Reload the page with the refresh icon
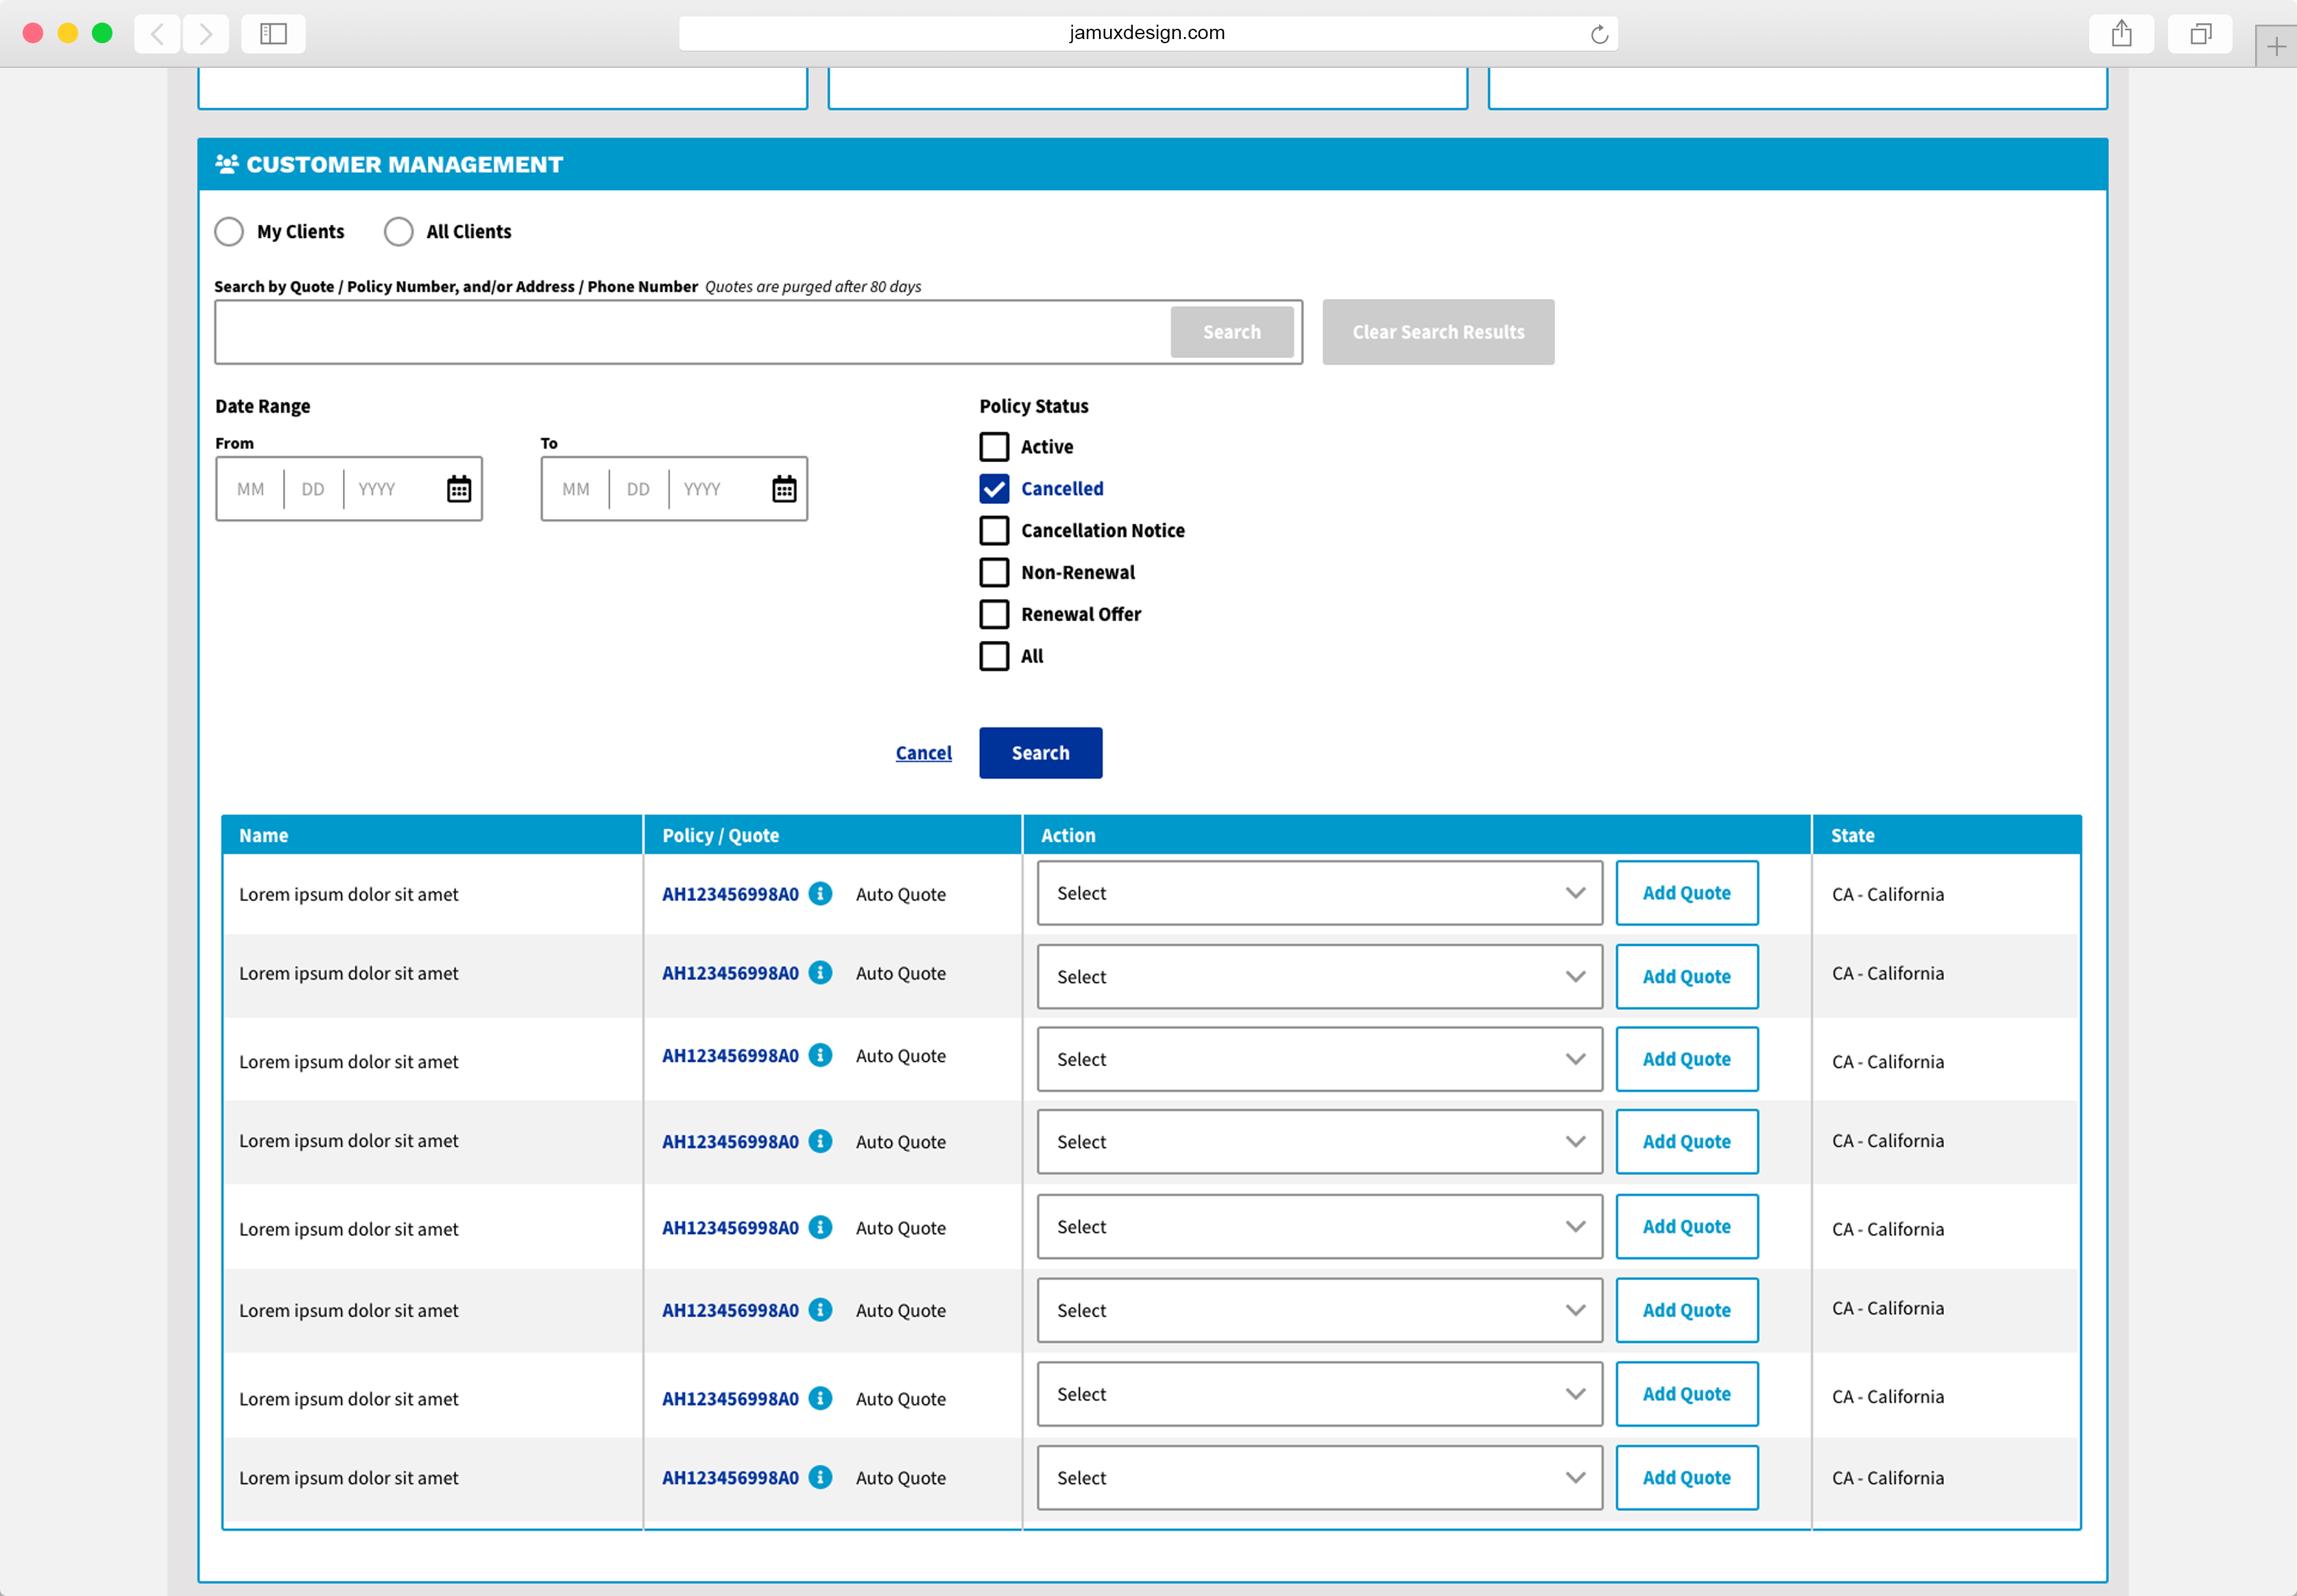 click(1599, 34)
